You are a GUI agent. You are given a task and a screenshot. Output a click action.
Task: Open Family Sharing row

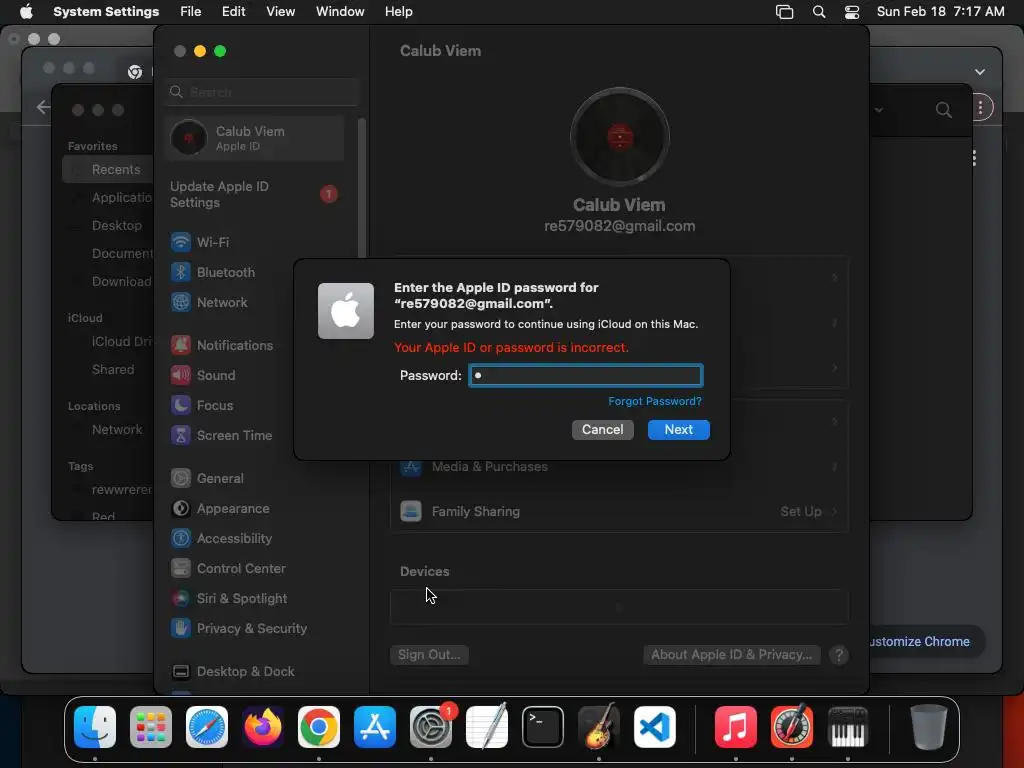tap(619, 511)
